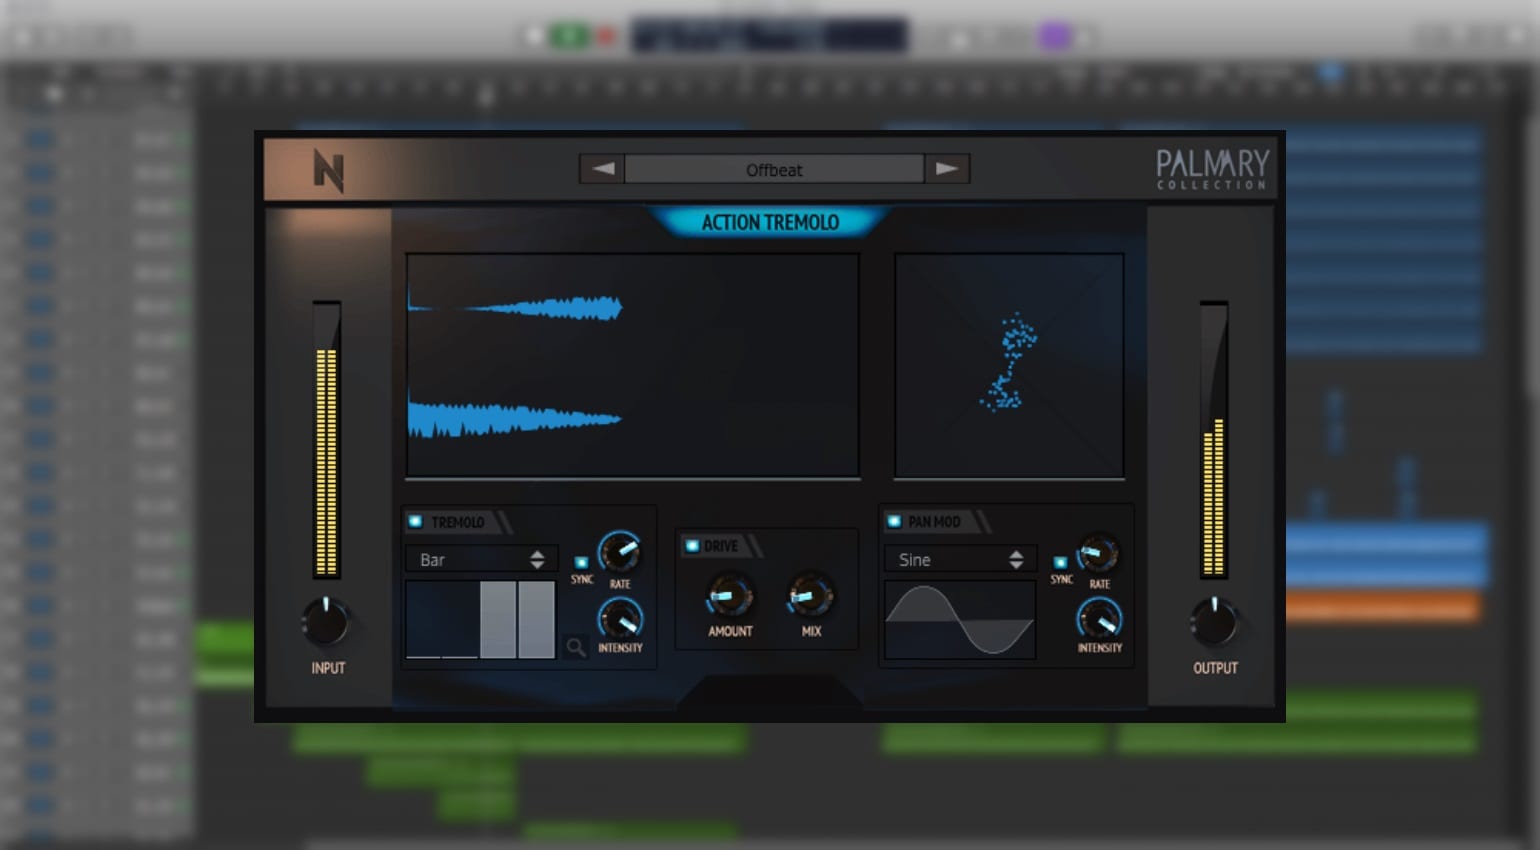
Task: Click the NoiseAsh logo icon
Action: point(330,172)
